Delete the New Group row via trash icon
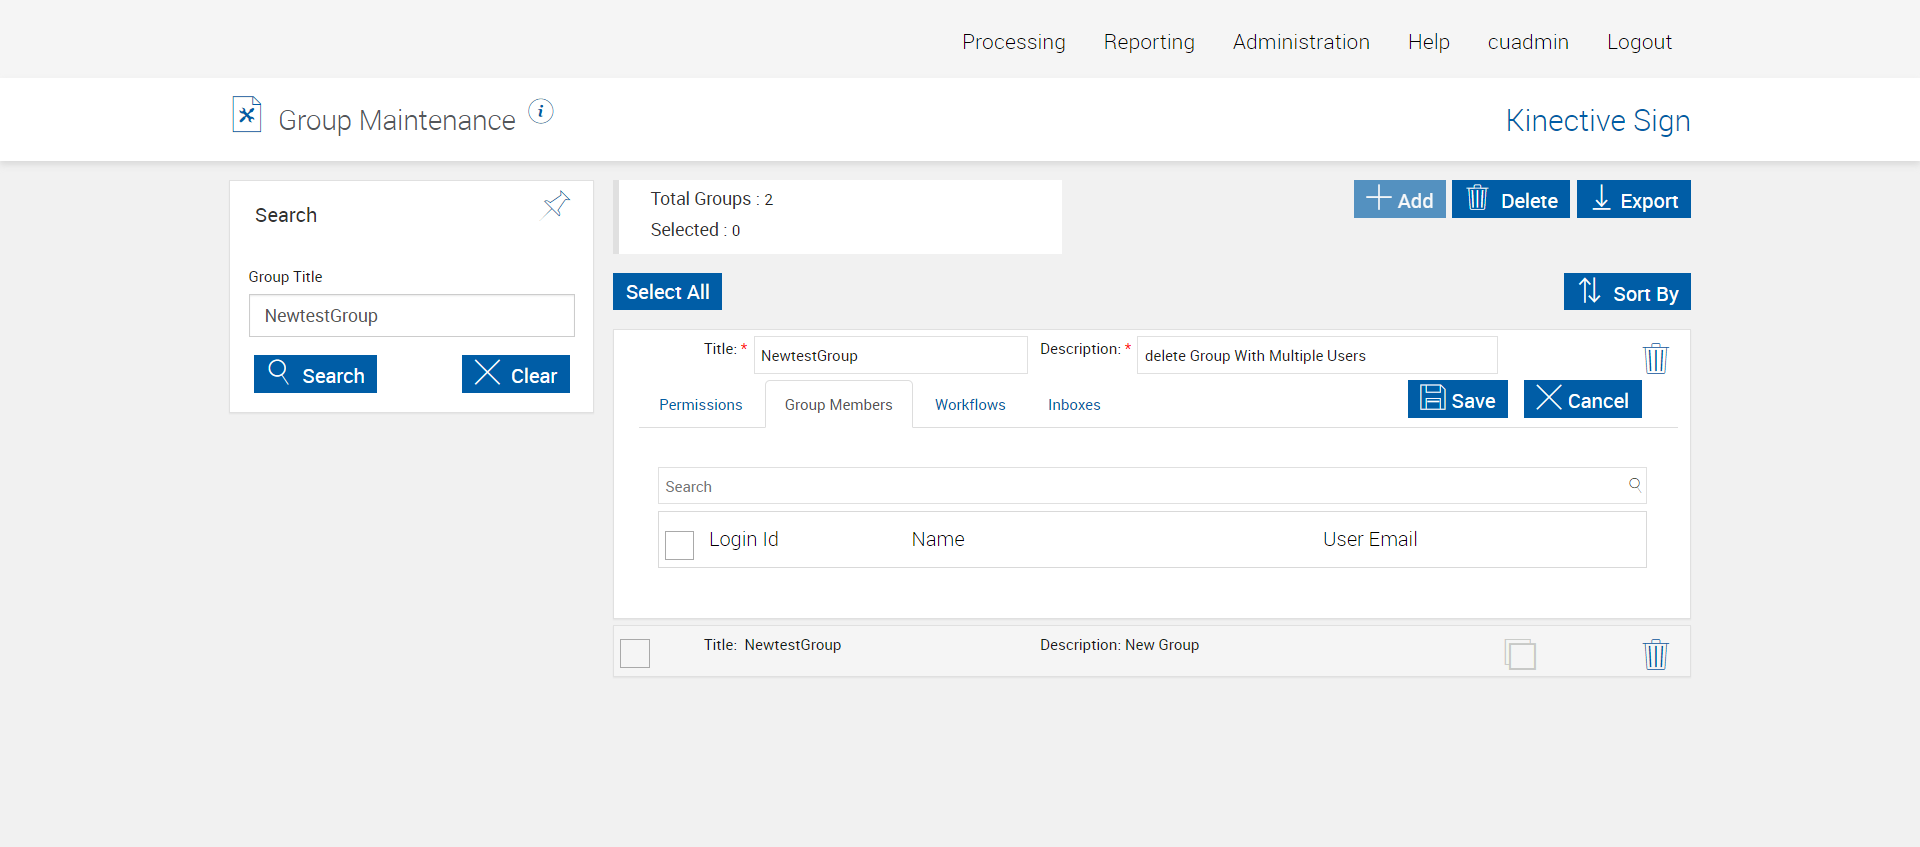 pos(1655,655)
